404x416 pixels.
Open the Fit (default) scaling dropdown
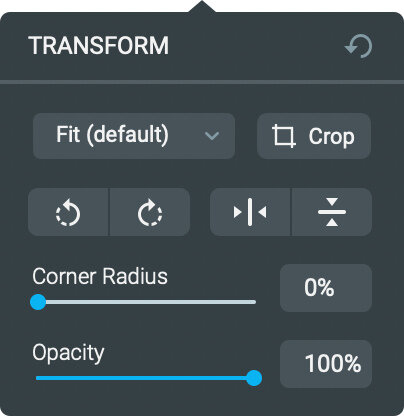point(134,136)
